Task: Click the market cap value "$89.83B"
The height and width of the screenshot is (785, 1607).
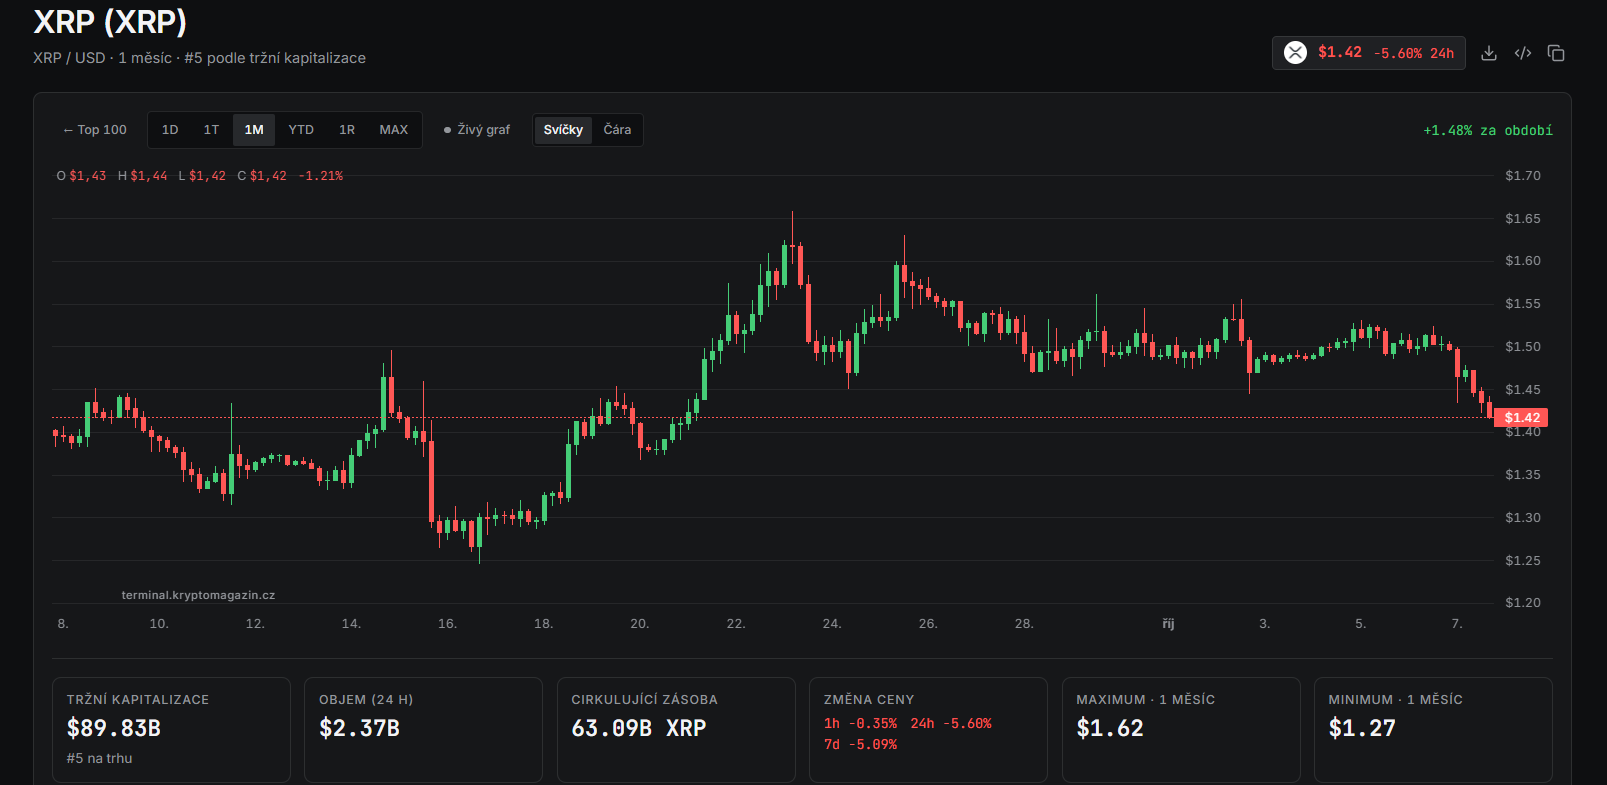Action: (x=114, y=728)
